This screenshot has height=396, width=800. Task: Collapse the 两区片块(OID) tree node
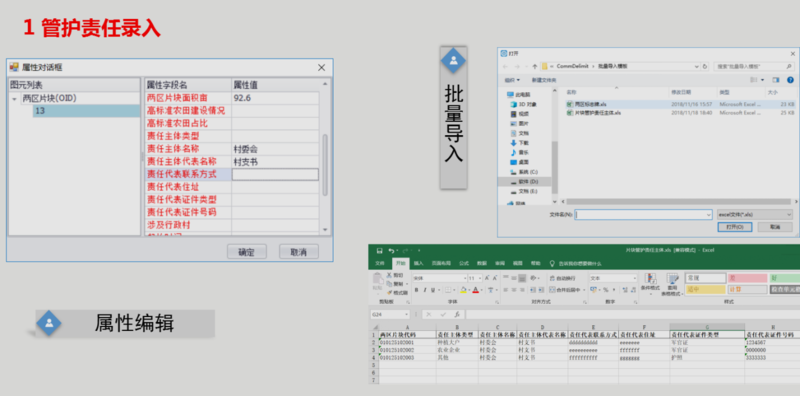14,99
